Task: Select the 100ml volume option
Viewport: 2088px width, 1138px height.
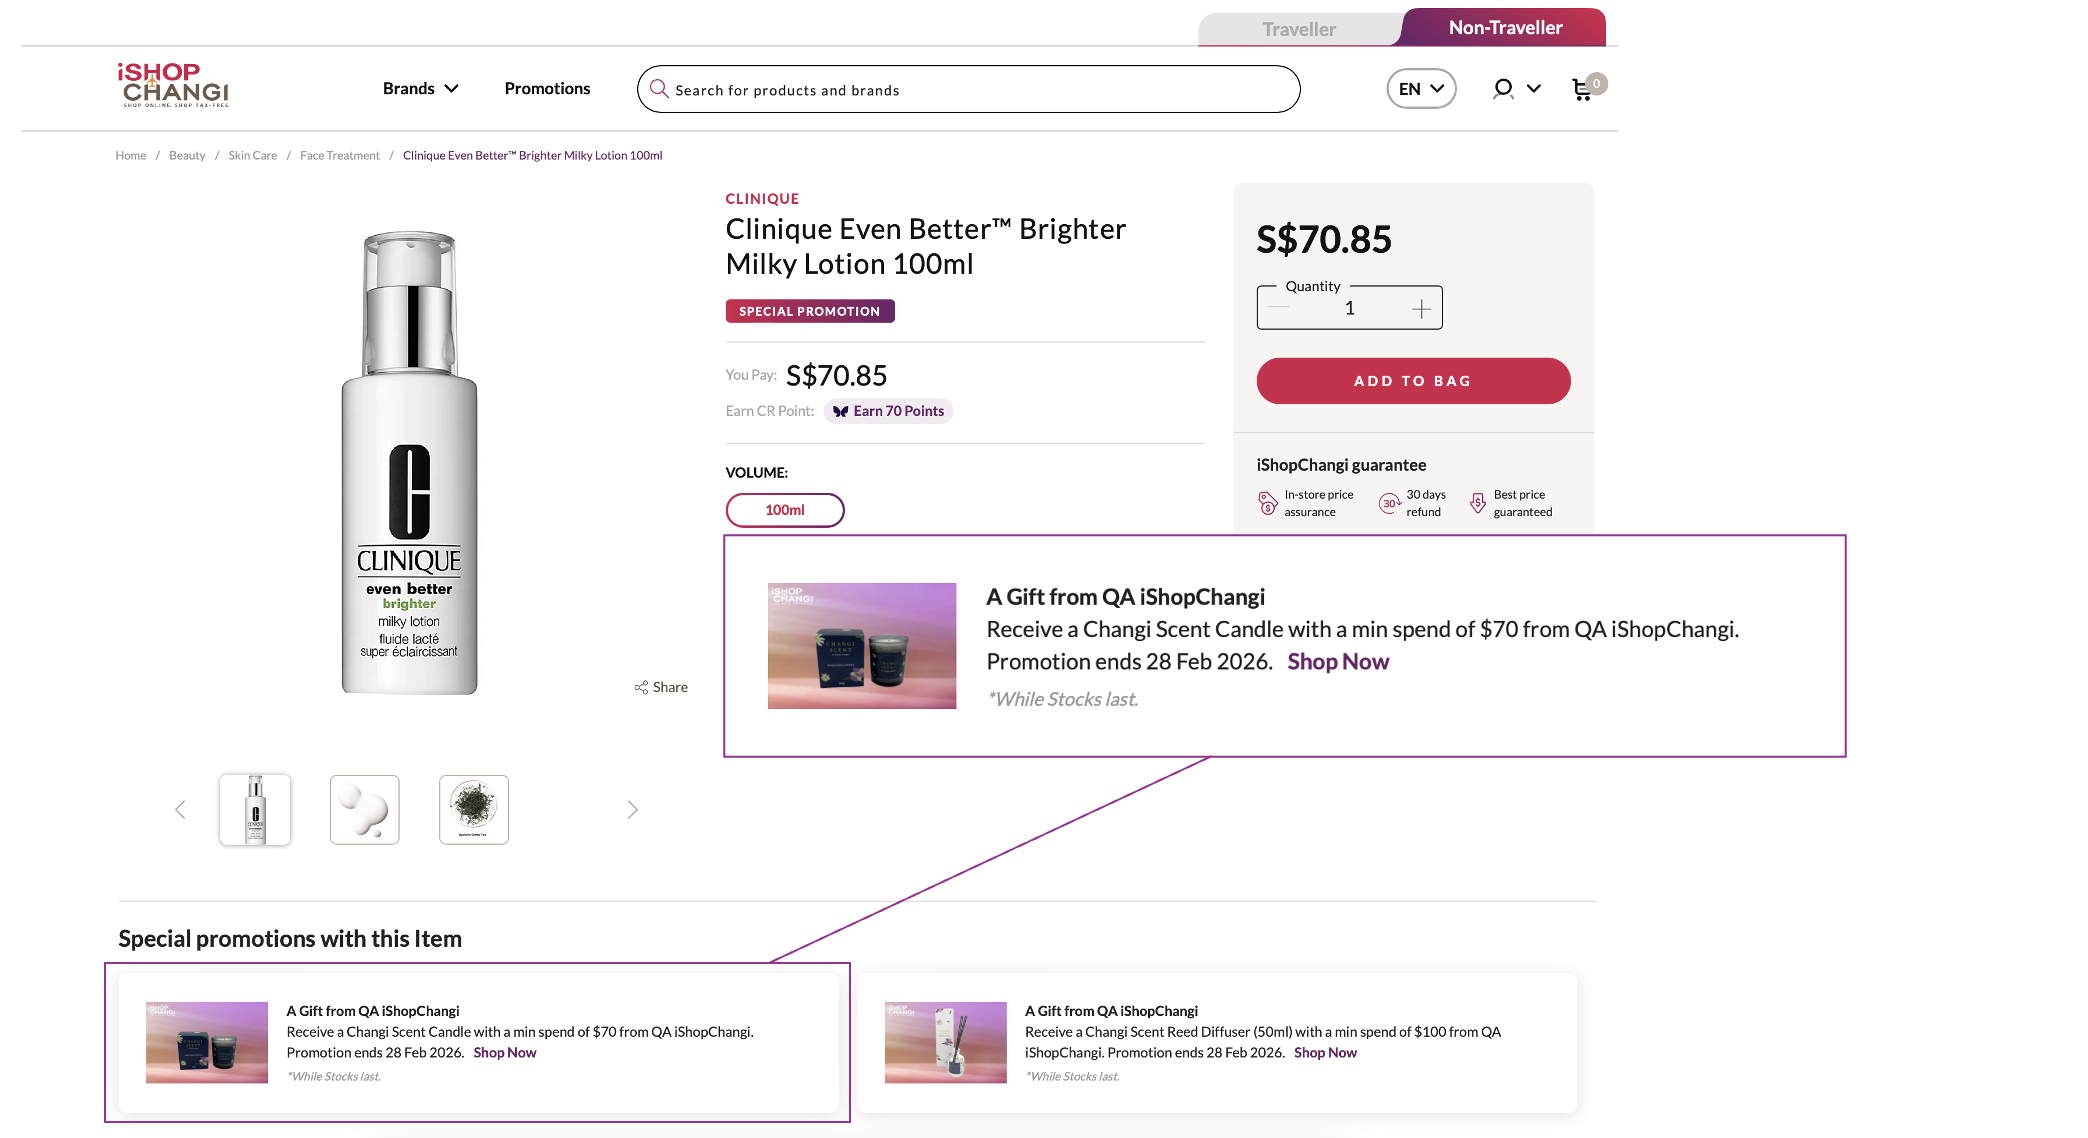Action: click(x=785, y=510)
